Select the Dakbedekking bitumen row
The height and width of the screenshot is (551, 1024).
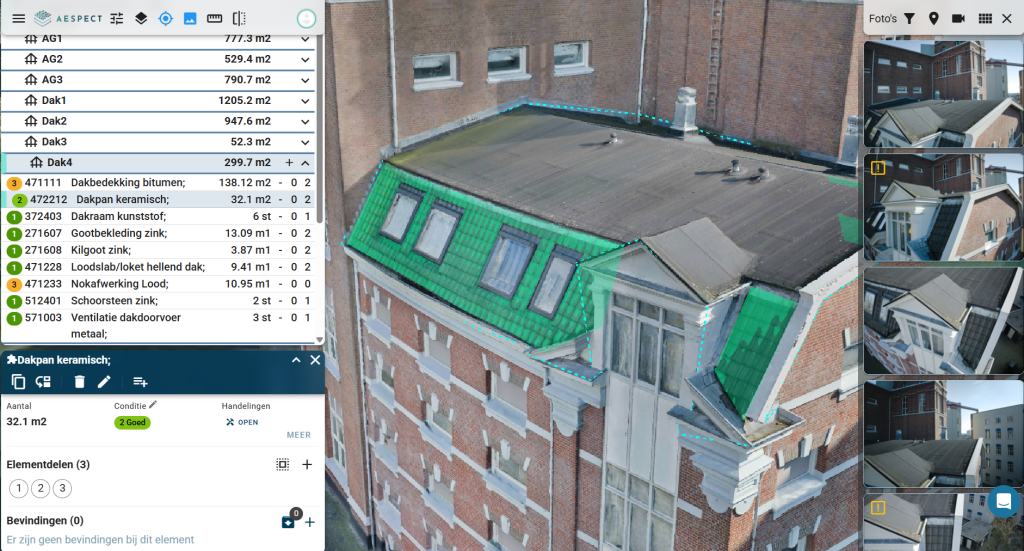128,183
